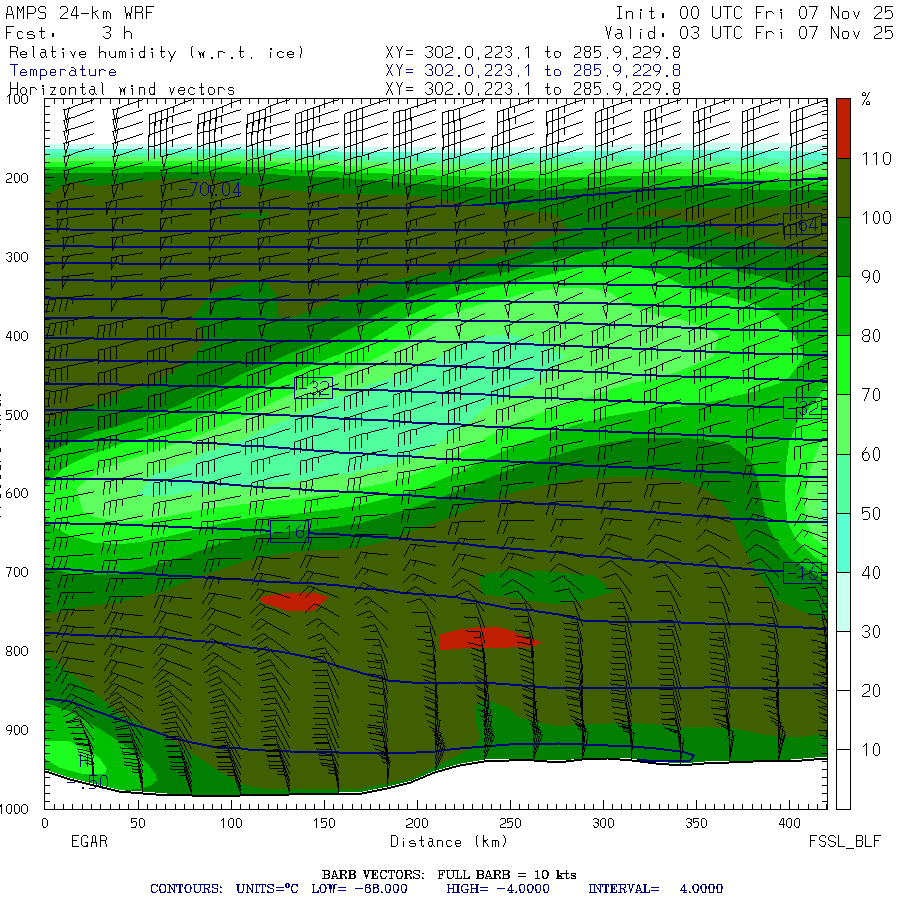Click the 0 tick label on the distance axis
The height and width of the screenshot is (900, 900).
[45, 823]
